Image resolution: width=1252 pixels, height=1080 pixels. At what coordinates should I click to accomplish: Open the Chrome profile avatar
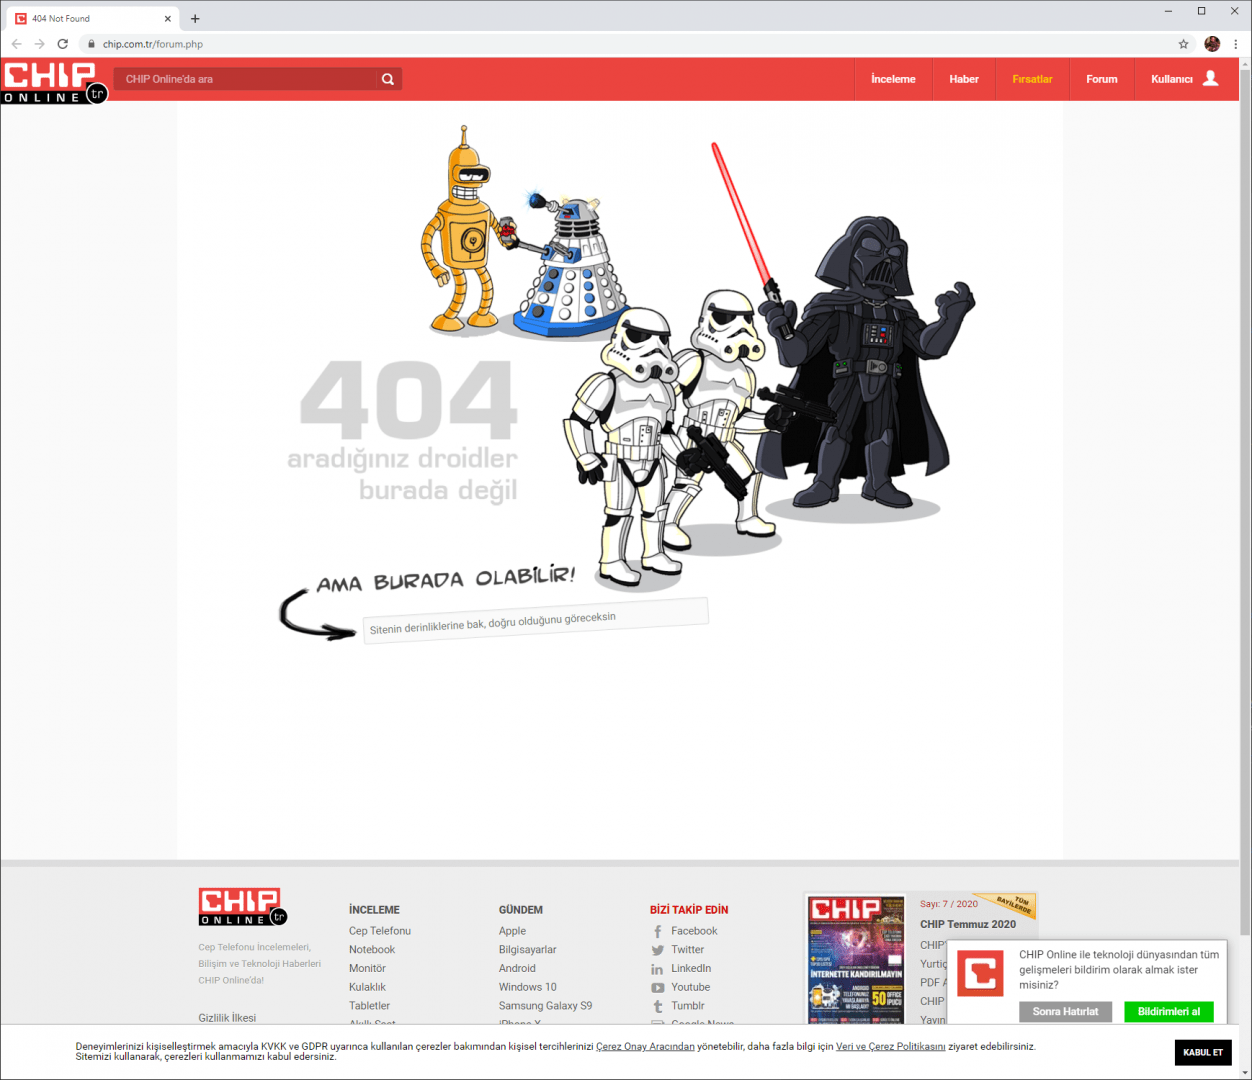pyautogui.click(x=1212, y=44)
